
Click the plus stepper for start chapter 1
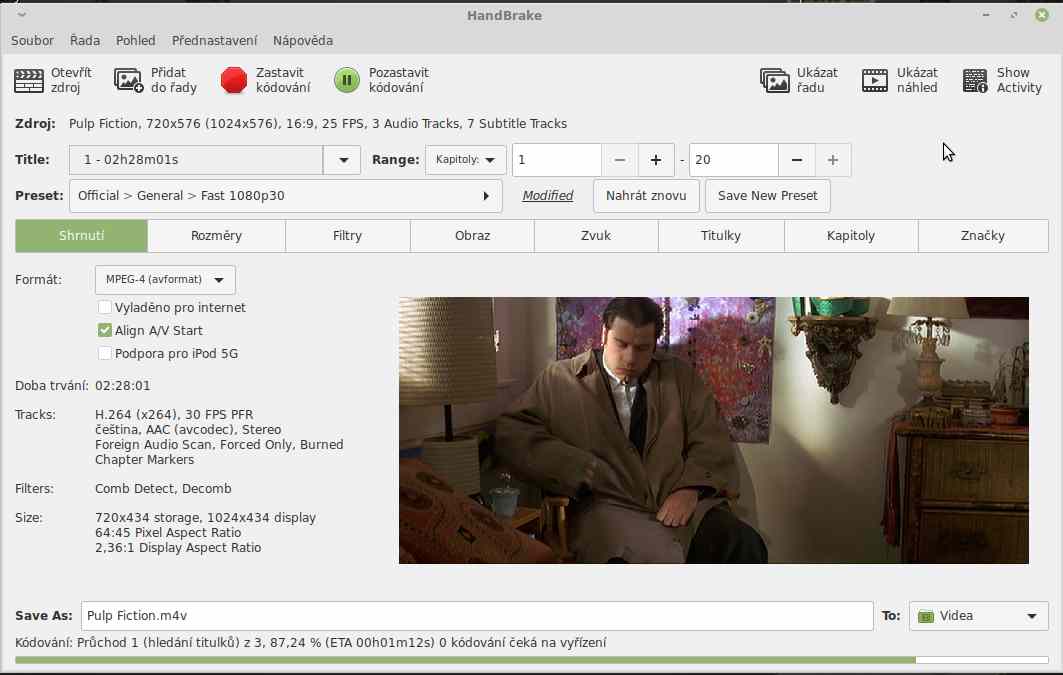656,160
